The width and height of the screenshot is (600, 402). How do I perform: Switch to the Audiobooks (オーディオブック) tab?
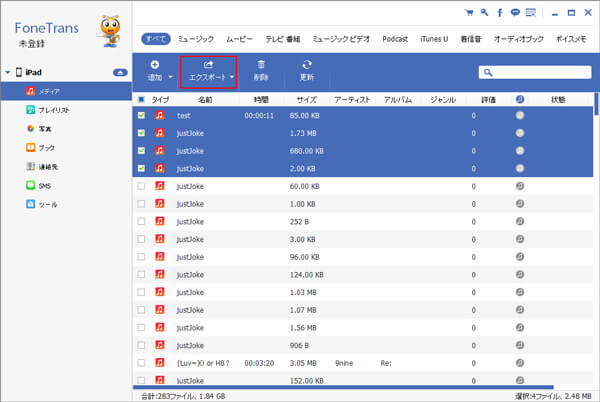click(518, 39)
